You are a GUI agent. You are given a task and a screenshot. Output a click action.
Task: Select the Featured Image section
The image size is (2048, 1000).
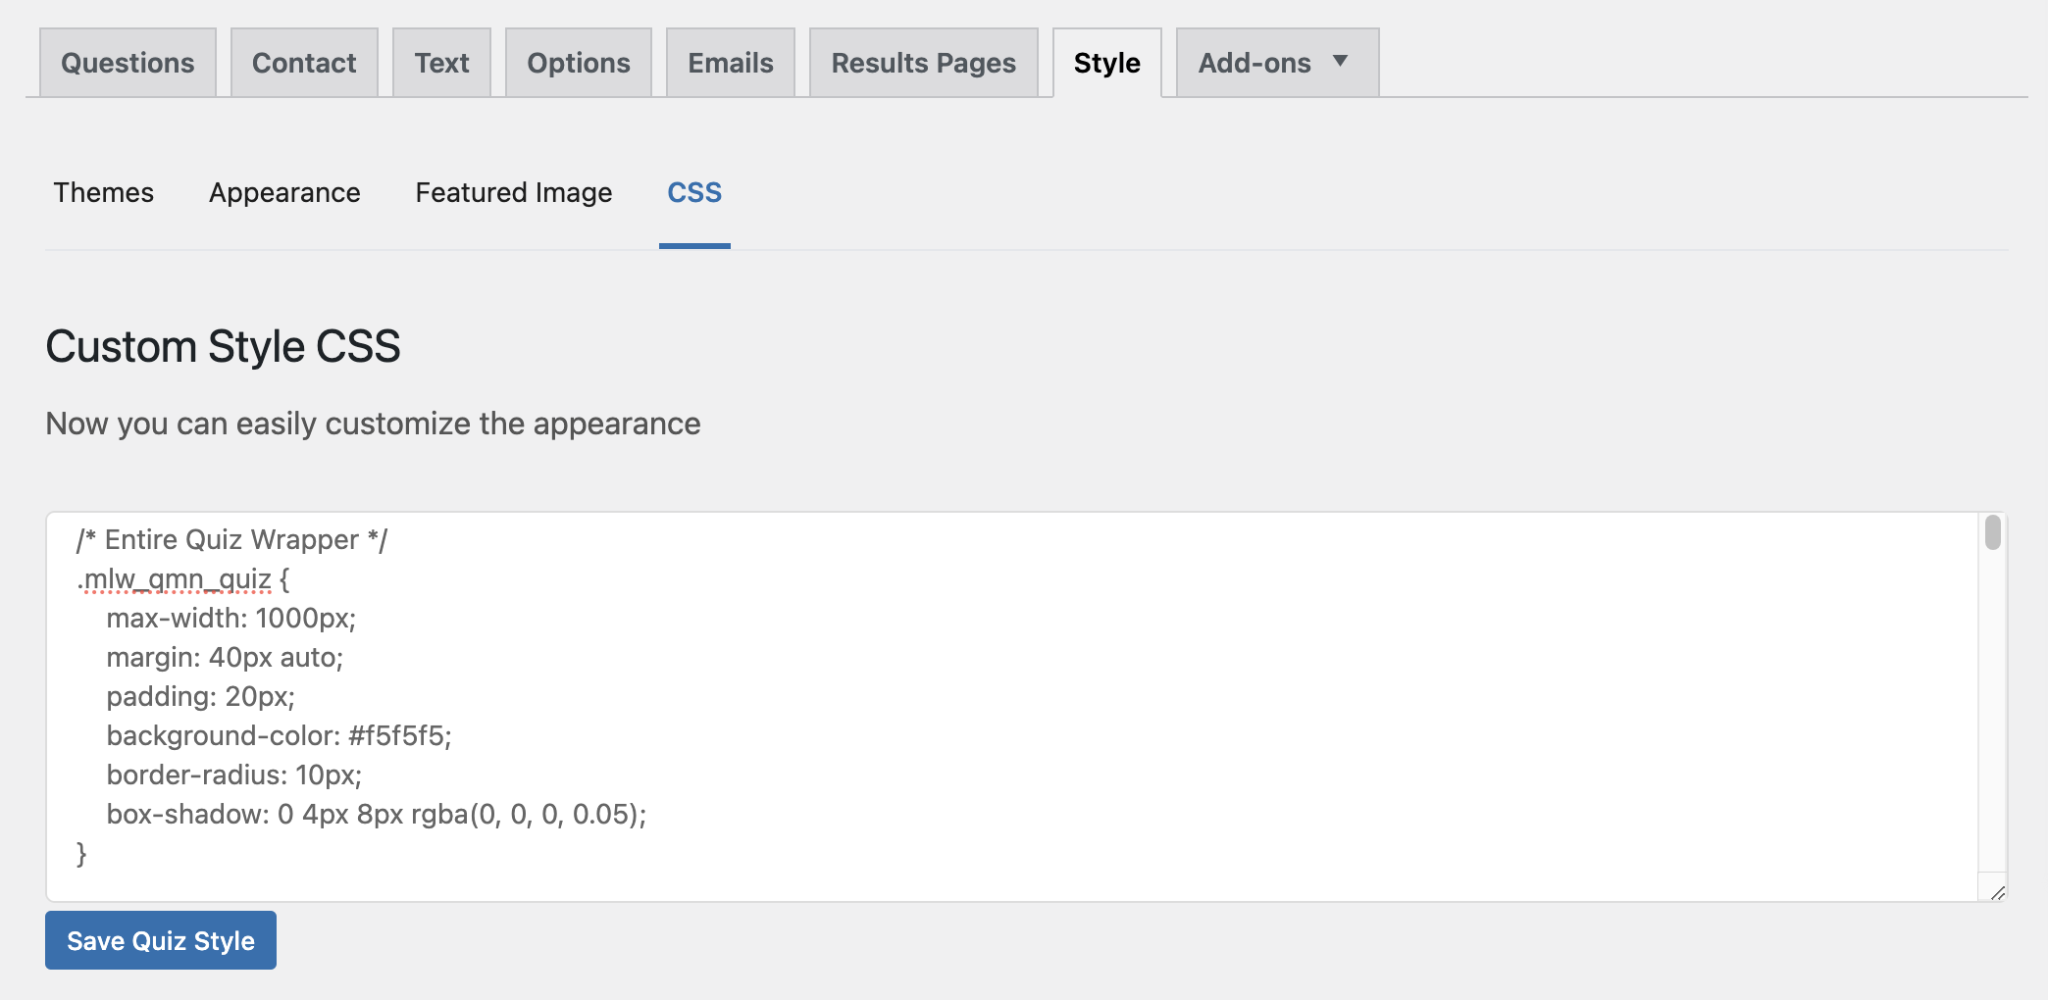point(513,192)
